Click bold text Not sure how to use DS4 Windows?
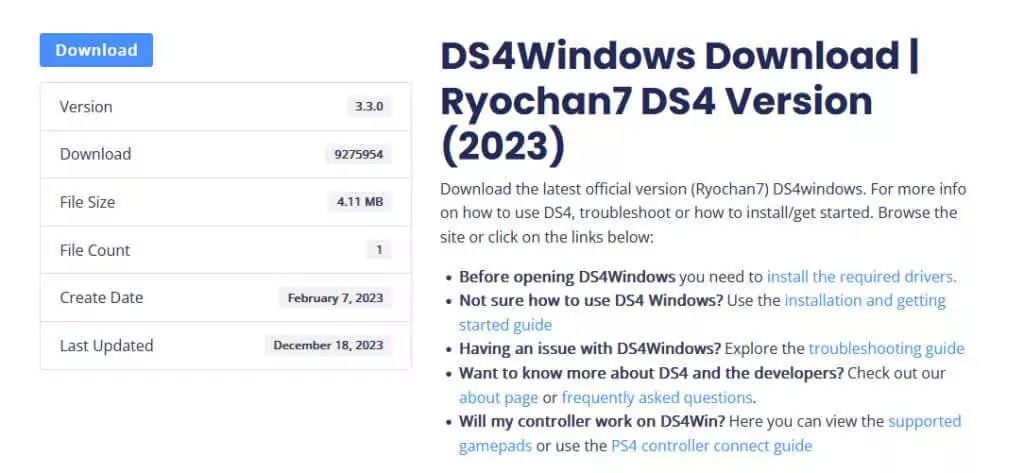 point(591,301)
